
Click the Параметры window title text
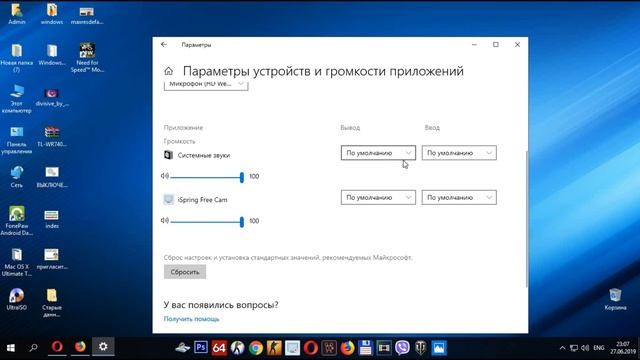(196, 45)
